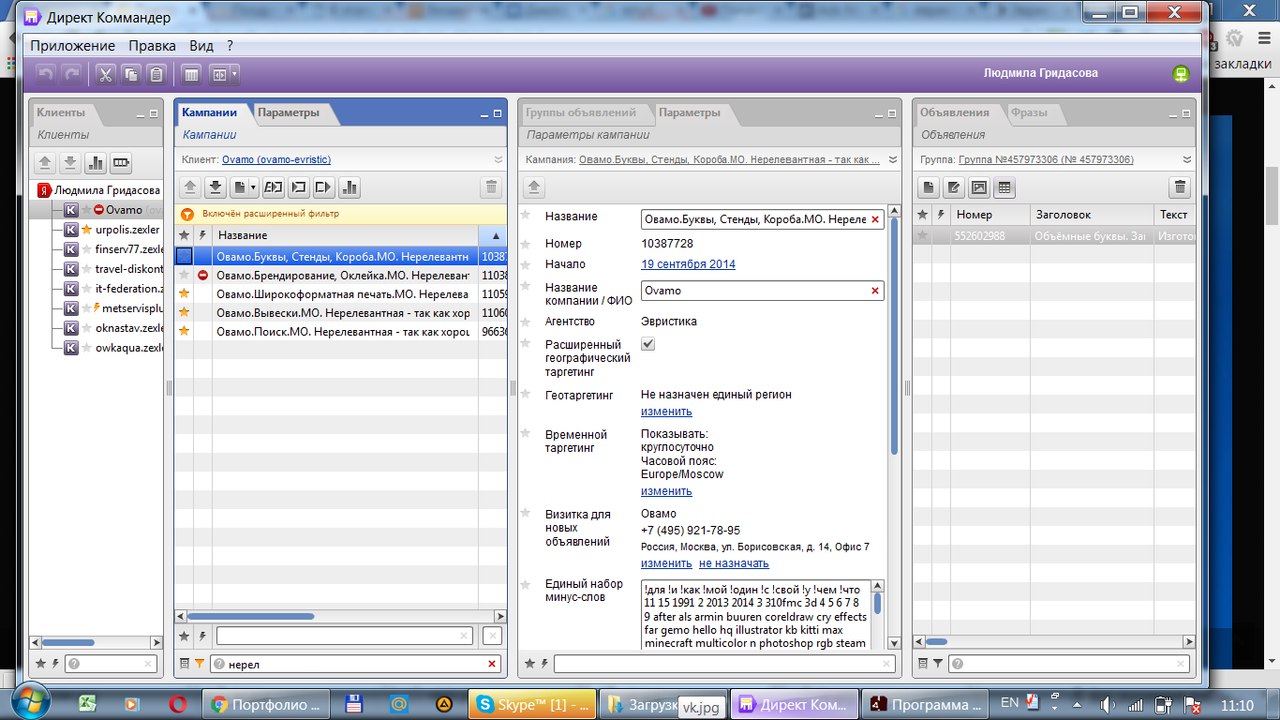Open the Opera browser icon in taskbar

point(177,704)
